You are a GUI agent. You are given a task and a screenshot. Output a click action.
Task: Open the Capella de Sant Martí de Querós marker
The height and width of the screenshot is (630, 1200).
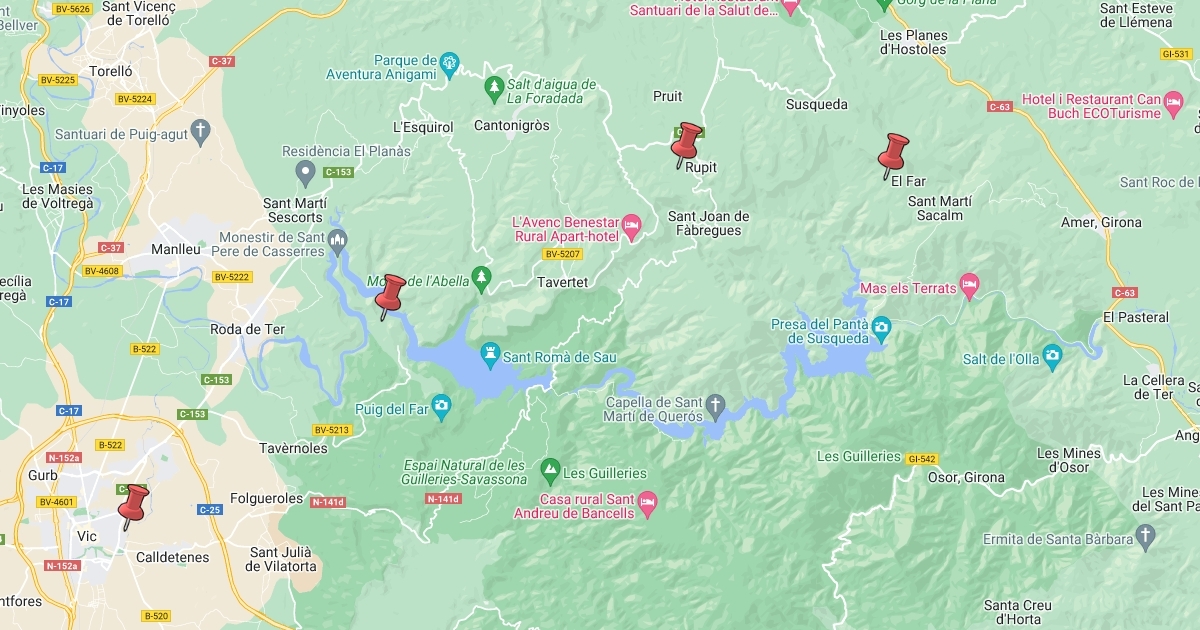pyautogui.click(x=715, y=404)
